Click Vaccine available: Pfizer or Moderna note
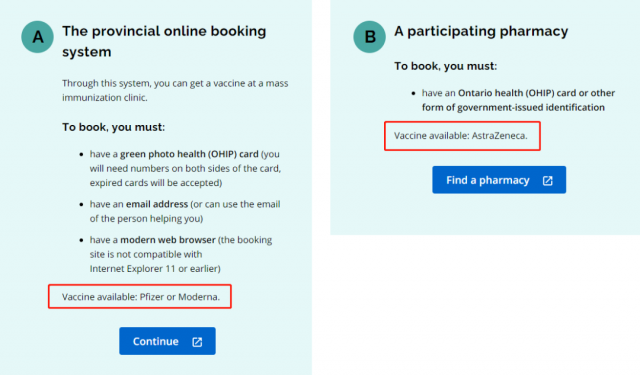The width and height of the screenshot is (640, 375). pos(141,297)
